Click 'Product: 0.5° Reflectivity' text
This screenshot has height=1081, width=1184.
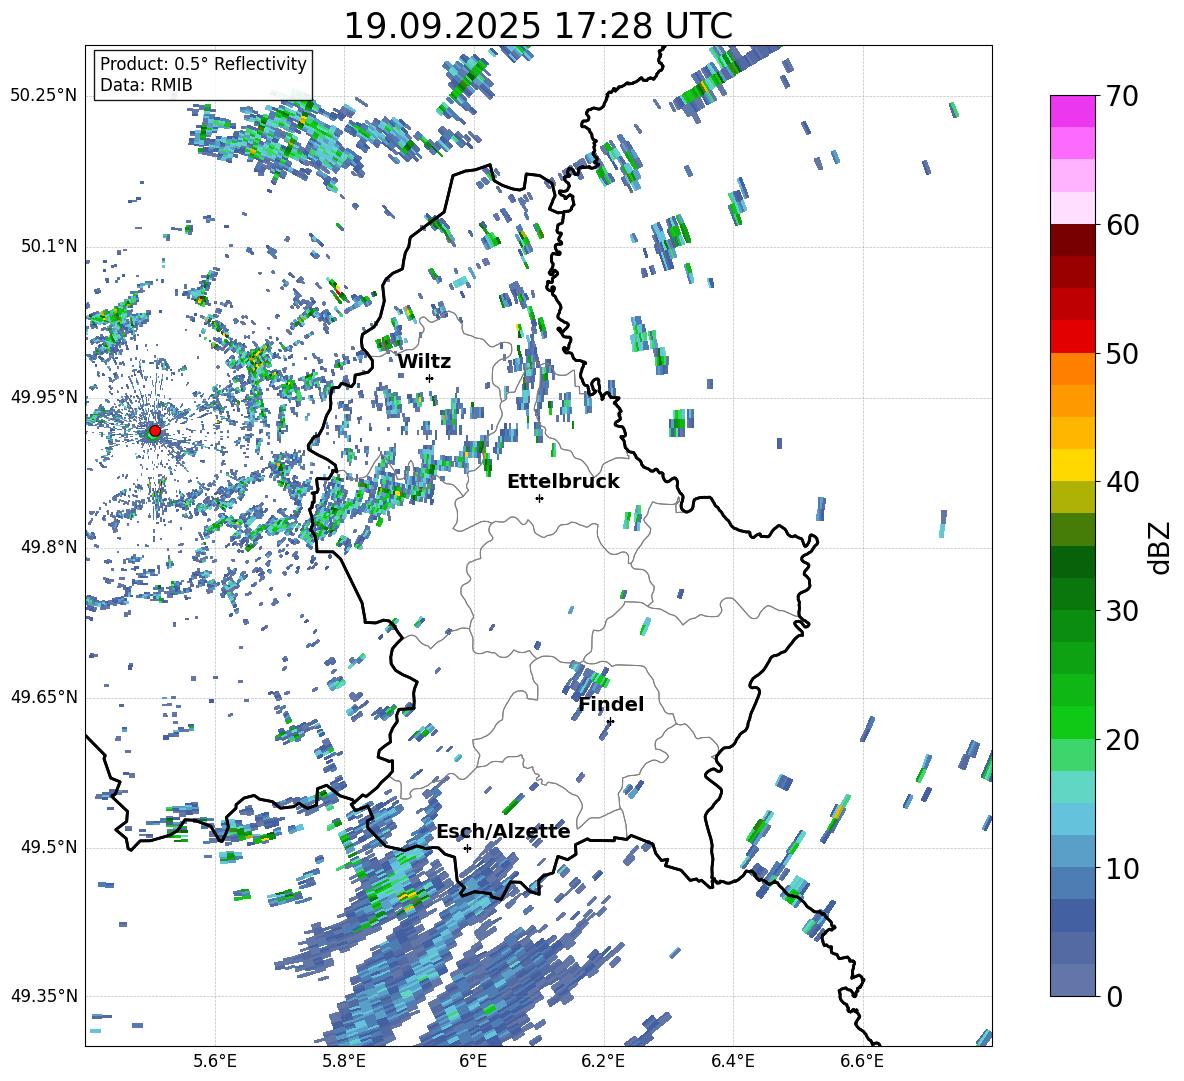coord(203,63)
